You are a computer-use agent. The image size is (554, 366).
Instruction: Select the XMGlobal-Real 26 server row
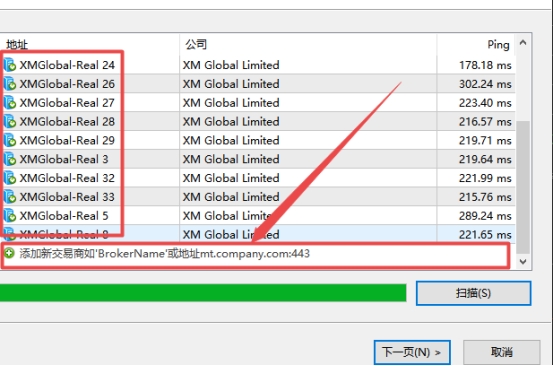click(258, 84)
